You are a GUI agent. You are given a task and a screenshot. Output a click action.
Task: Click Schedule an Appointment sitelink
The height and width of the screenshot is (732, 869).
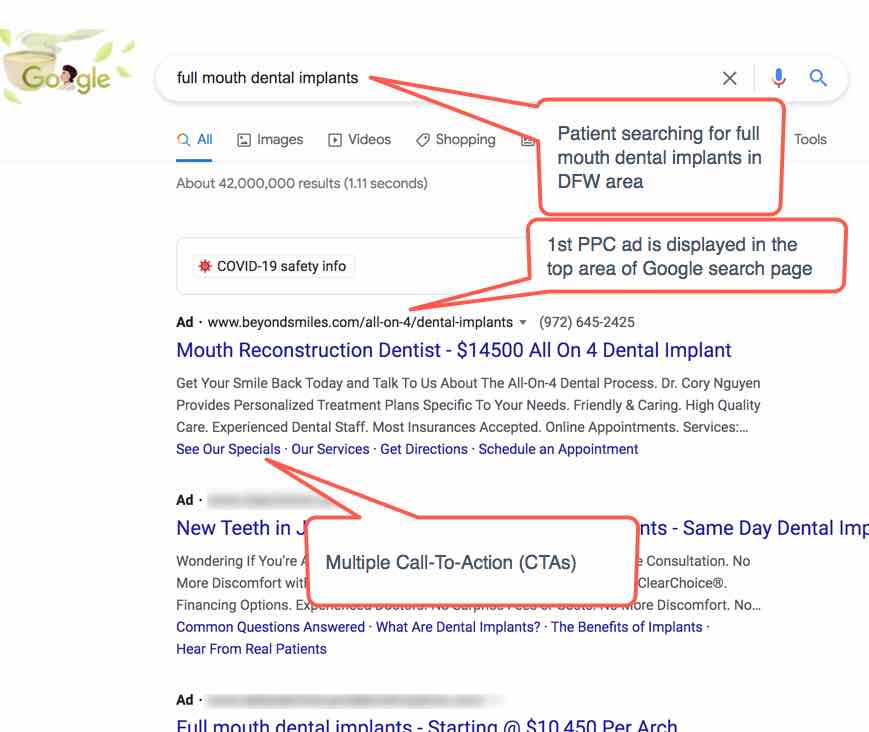point(558,449)
